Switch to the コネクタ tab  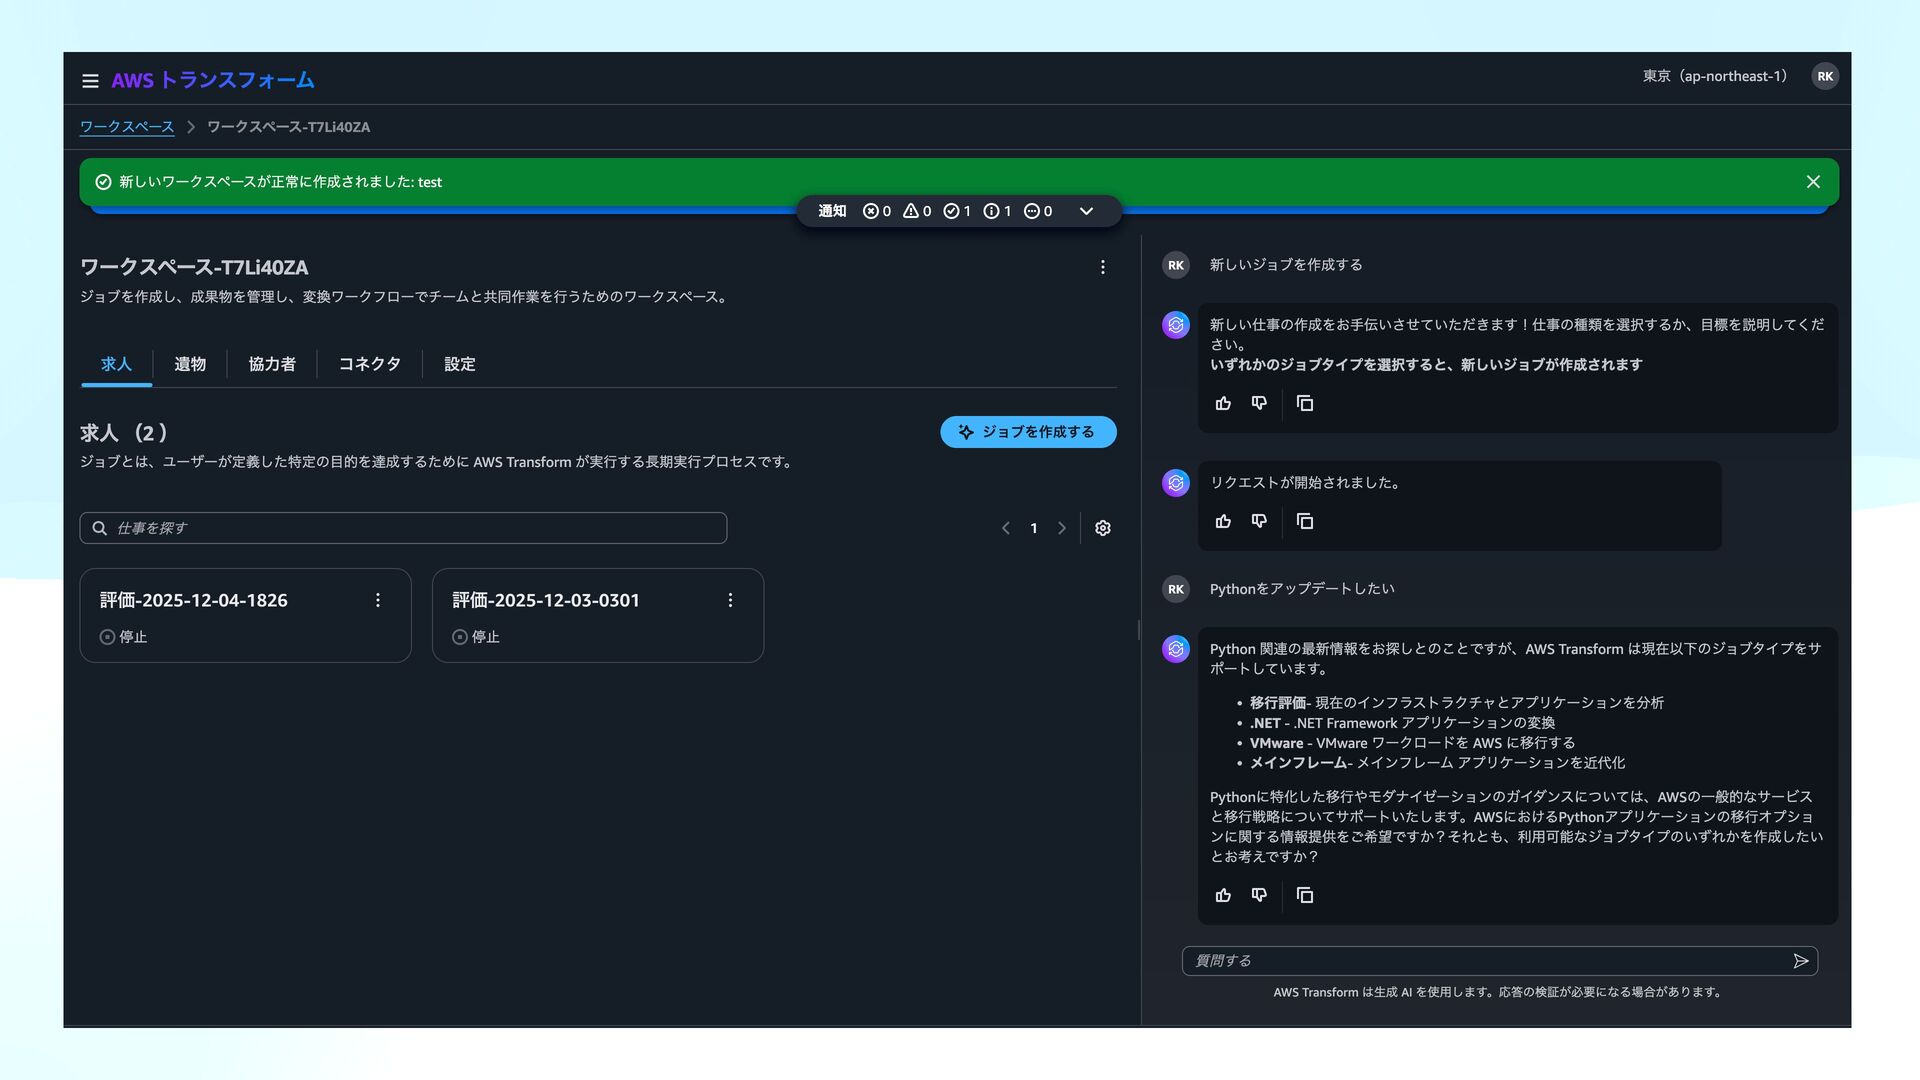(369, 364)
